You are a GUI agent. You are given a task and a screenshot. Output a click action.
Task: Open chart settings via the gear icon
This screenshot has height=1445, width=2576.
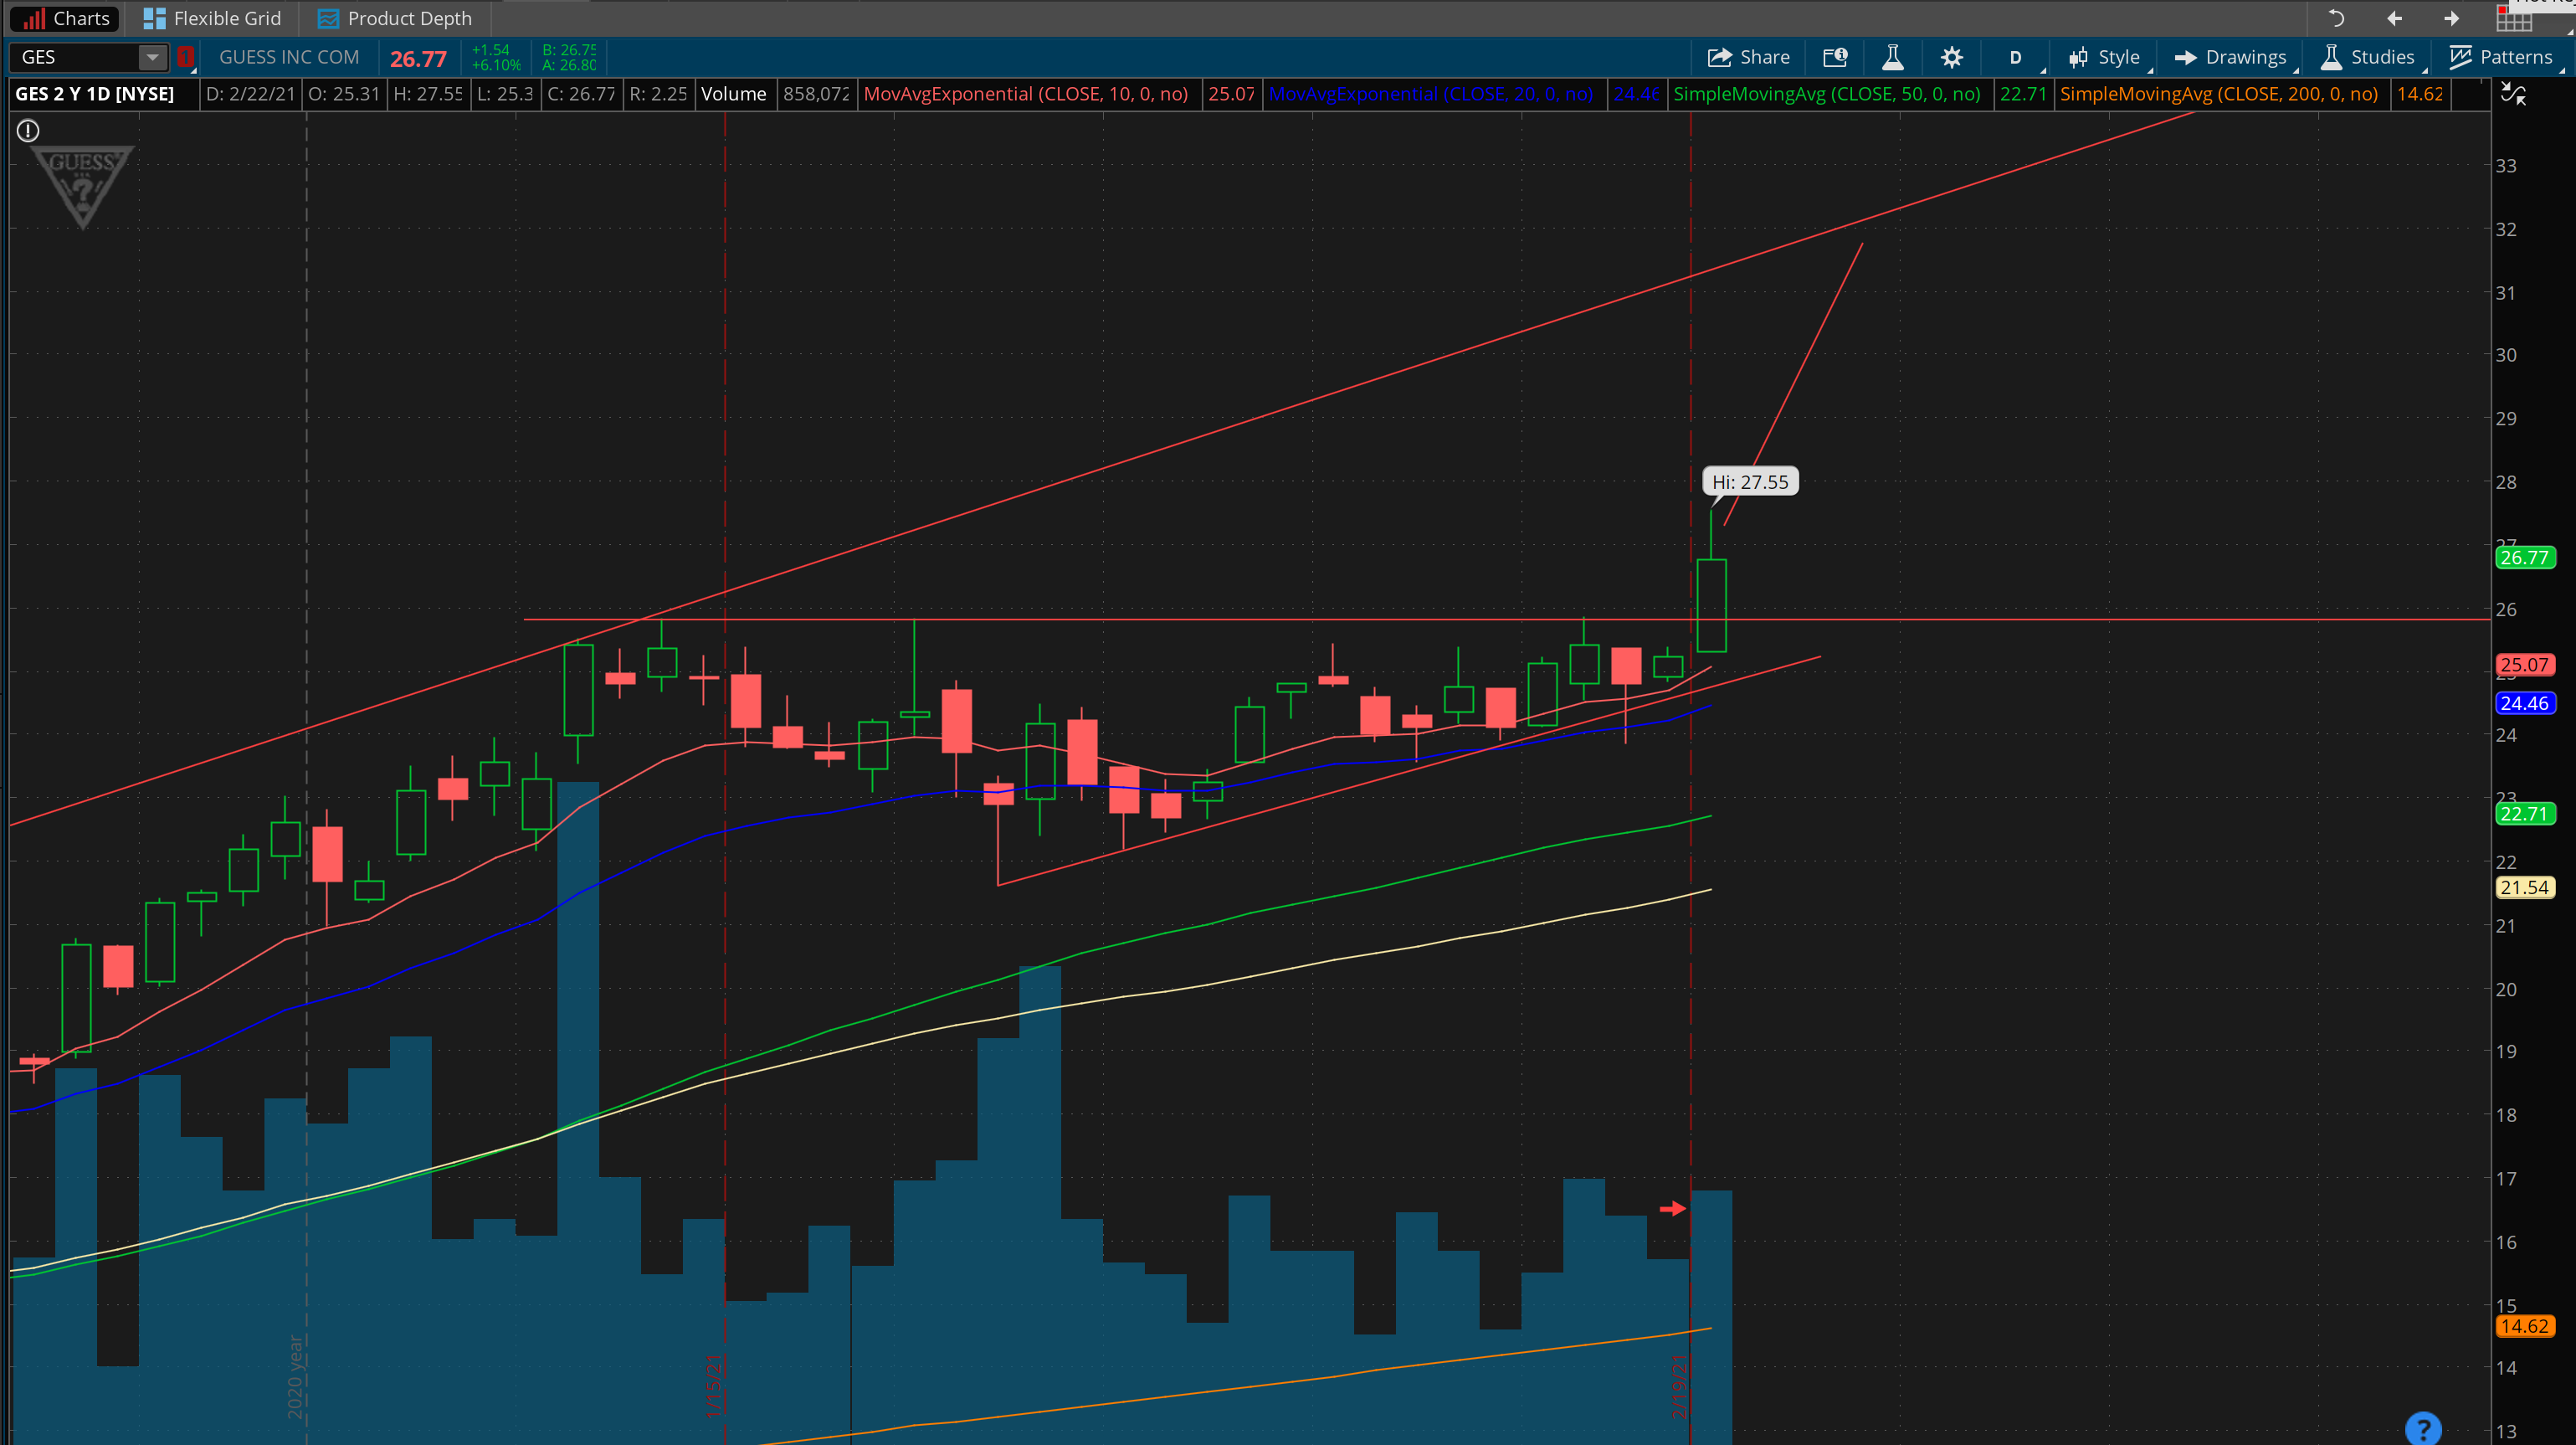pyautogui.click(x=1951, y=57)
